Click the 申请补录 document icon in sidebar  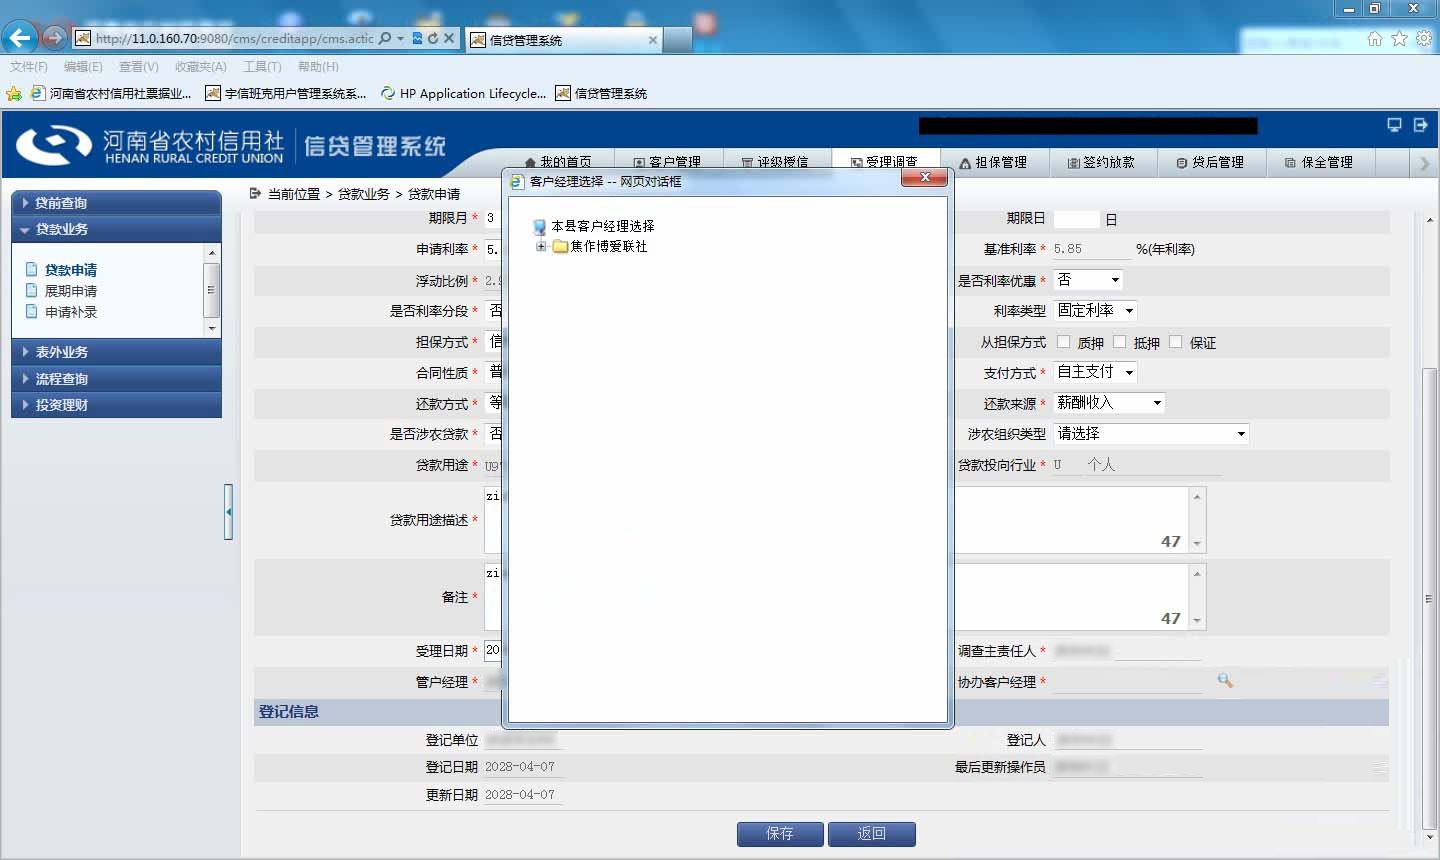tap(31, 311)
